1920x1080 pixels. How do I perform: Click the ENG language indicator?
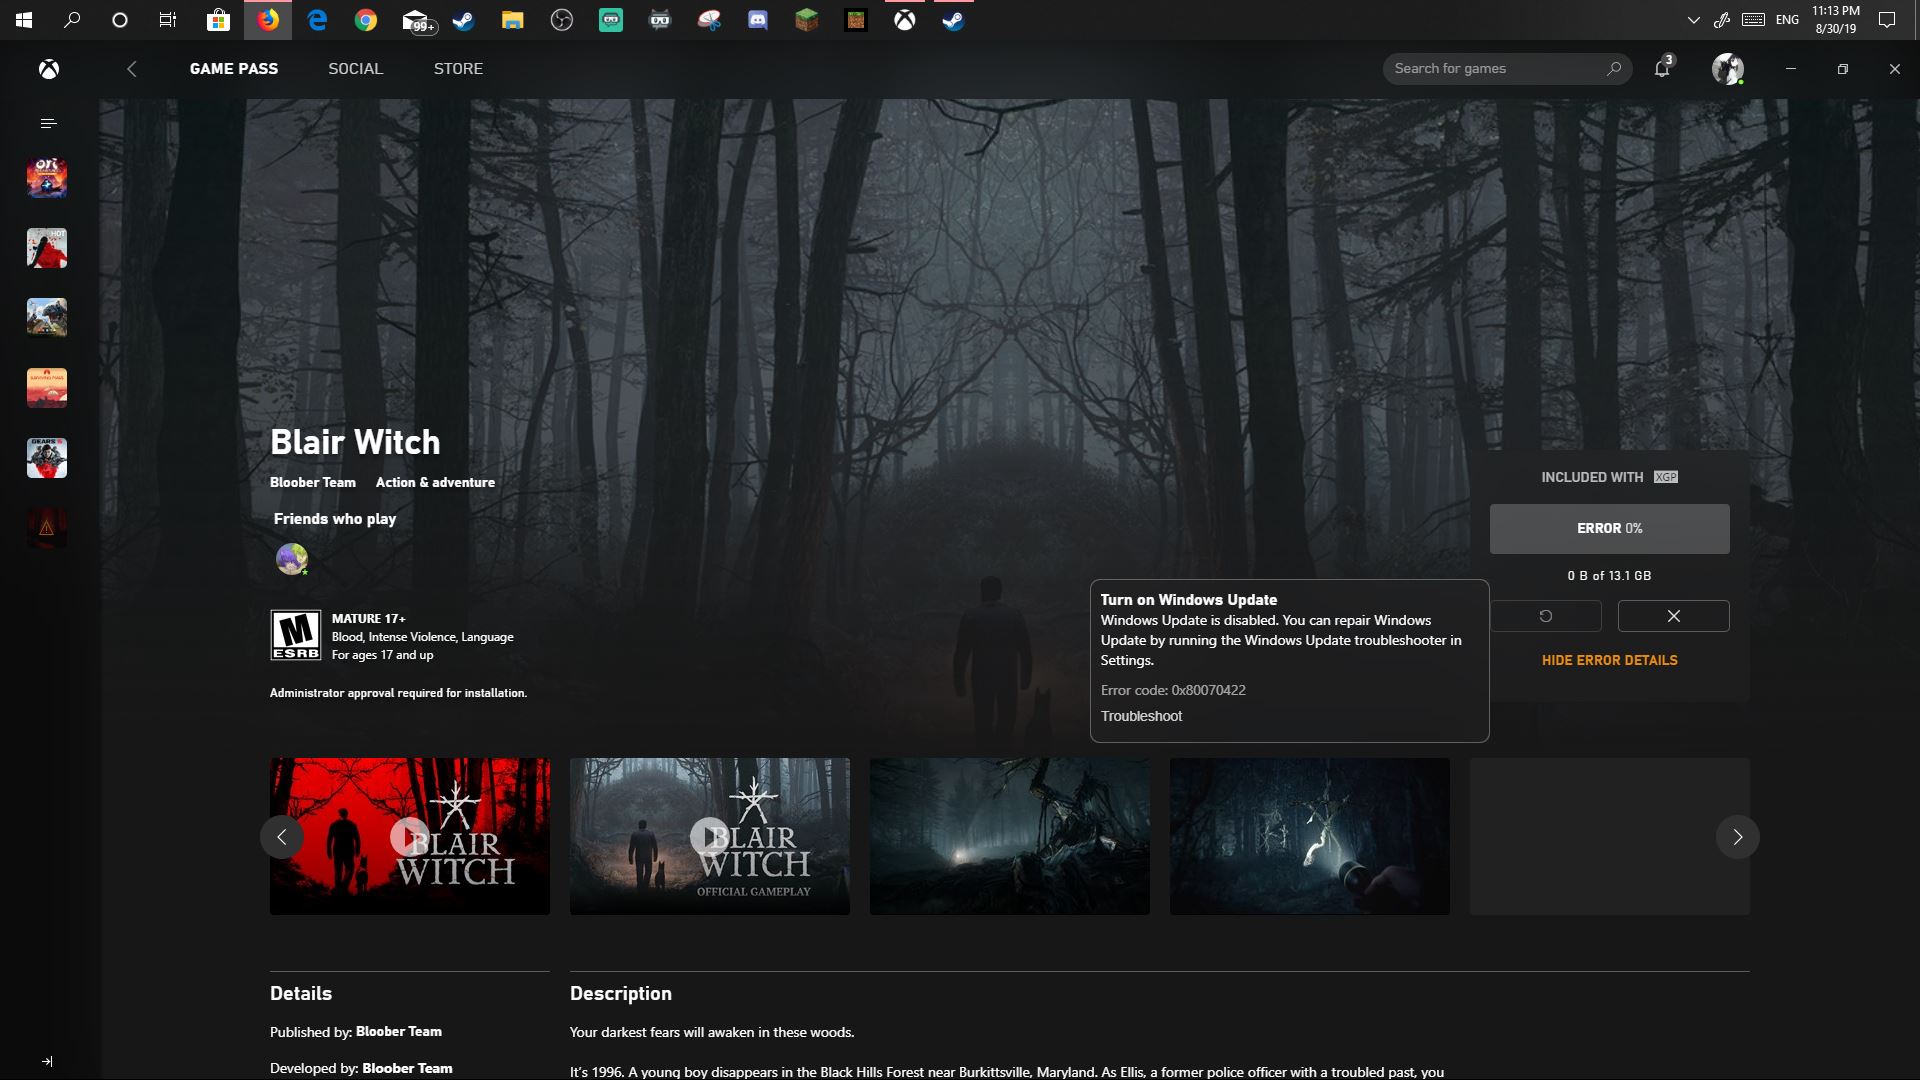[1788, 20]
